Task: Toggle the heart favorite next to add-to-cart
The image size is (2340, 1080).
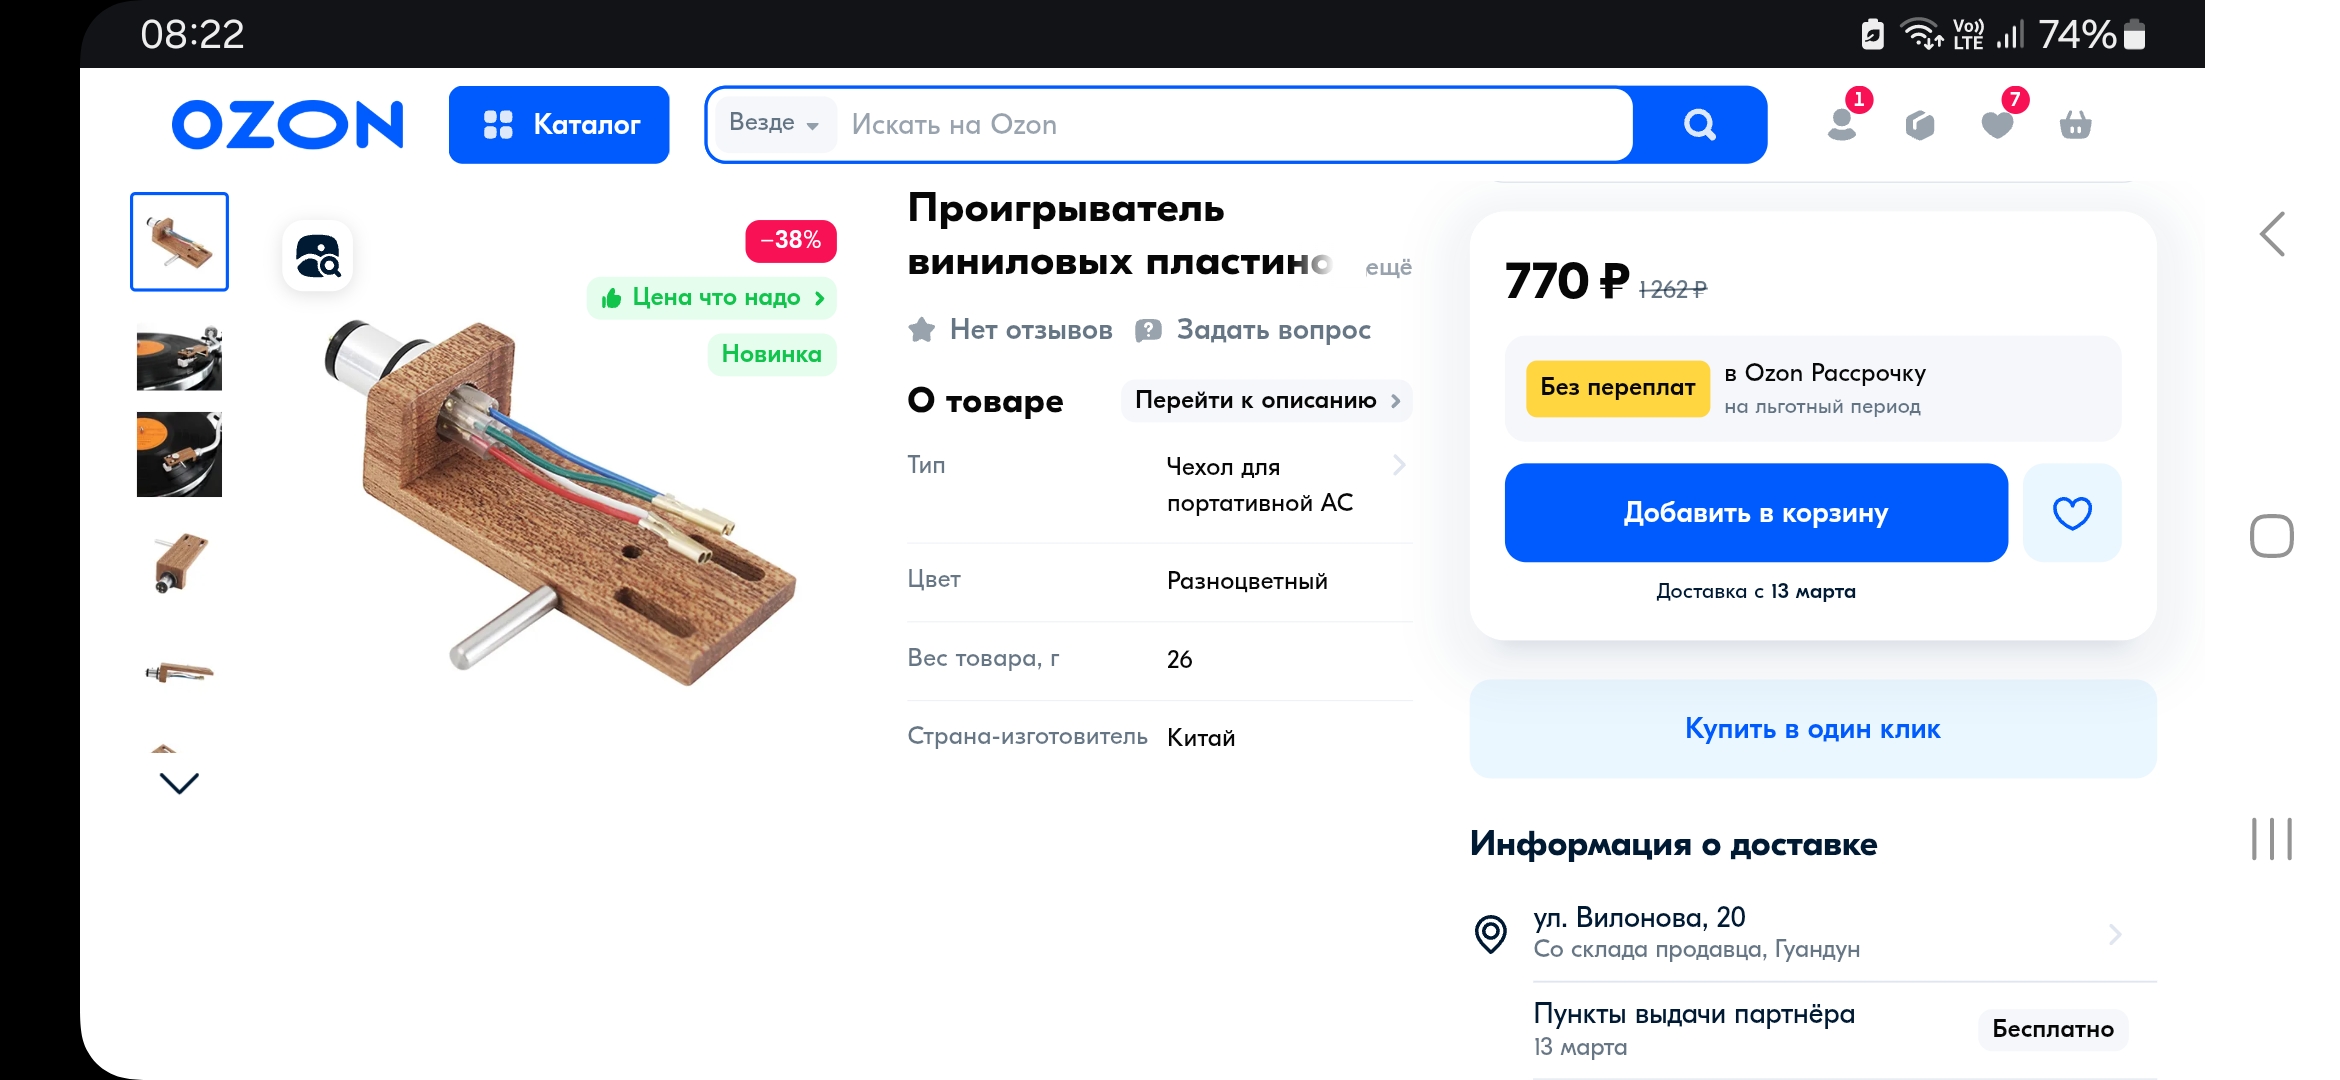Action: tap(2072, 513)
